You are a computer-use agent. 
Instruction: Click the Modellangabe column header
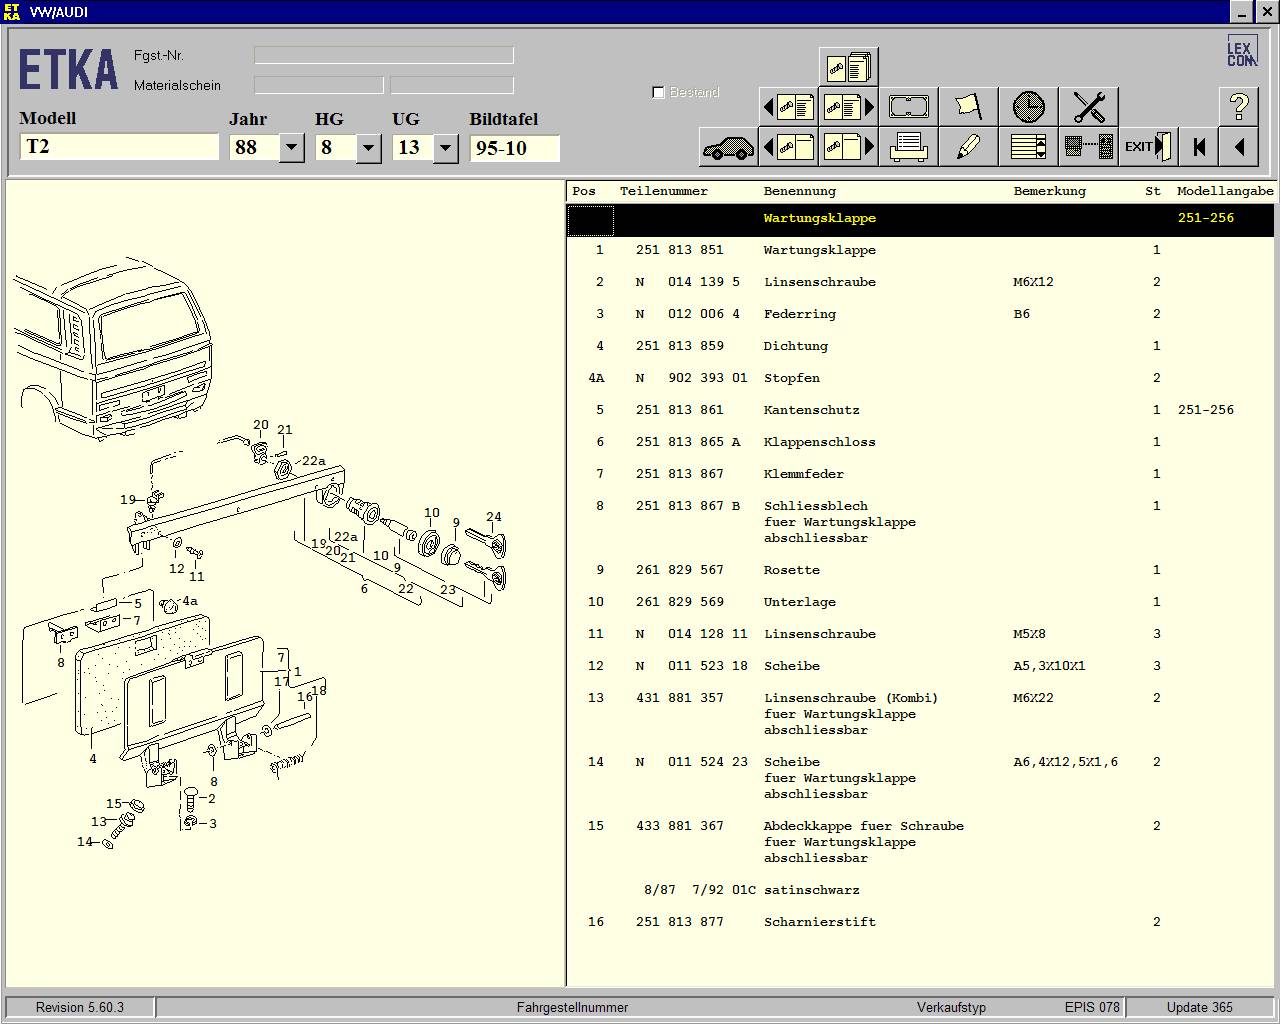click(1225, 191)
